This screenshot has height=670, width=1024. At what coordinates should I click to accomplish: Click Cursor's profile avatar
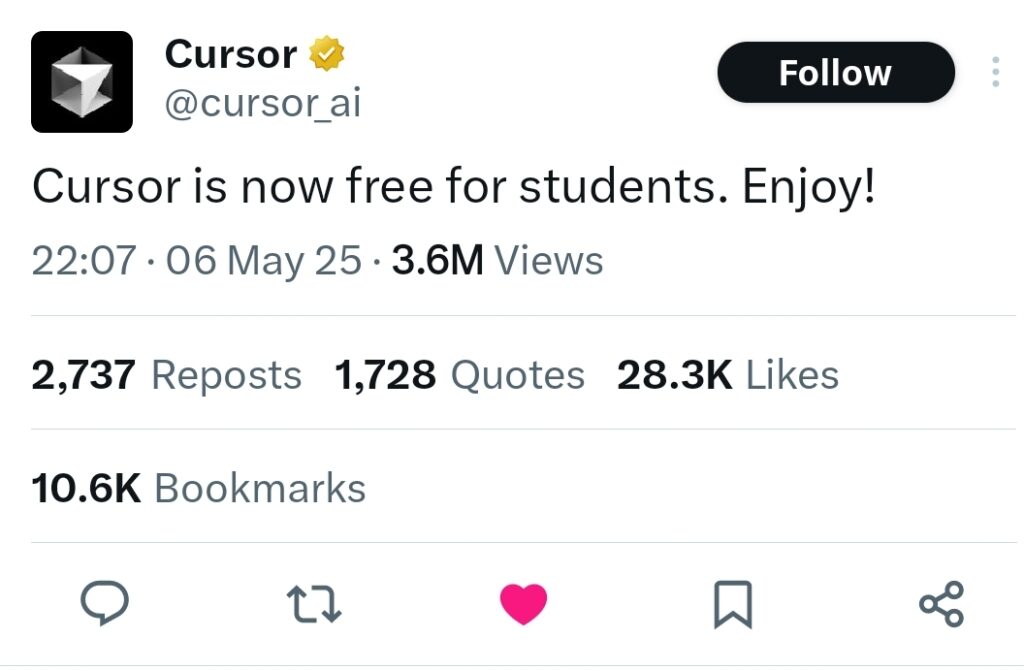[81, 81]
